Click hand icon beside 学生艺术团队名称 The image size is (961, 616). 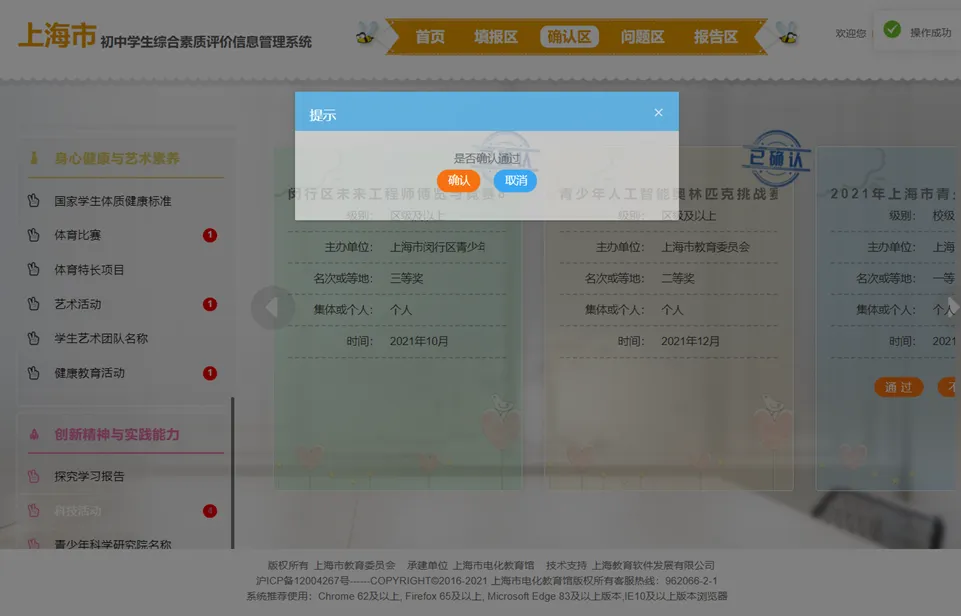coord(33,339)
